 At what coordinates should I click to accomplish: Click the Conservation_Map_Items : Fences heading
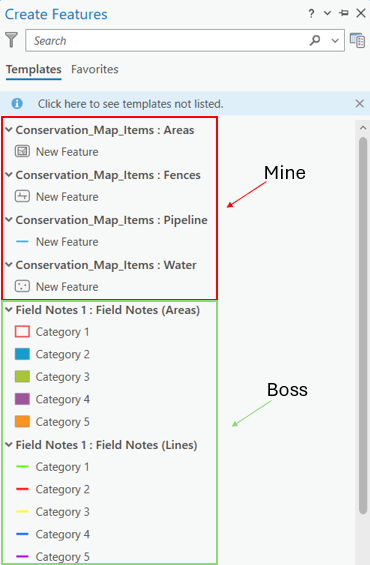tap(108, 175)
